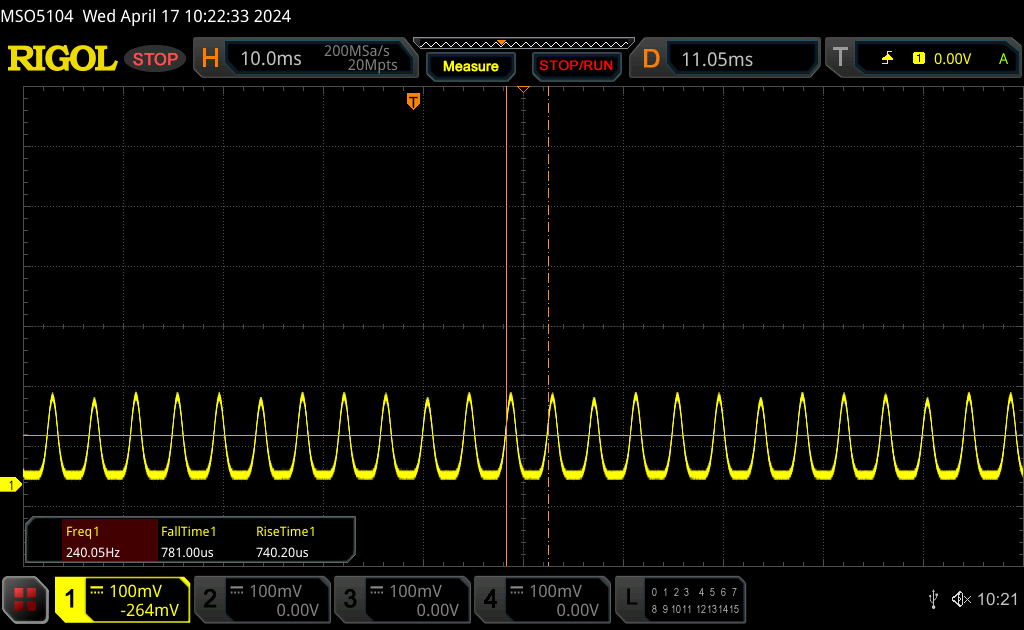Toggle channel 1 with its yellow badge
The width and height of the screenshot is (1024, 630).
(x=70, y=599)
